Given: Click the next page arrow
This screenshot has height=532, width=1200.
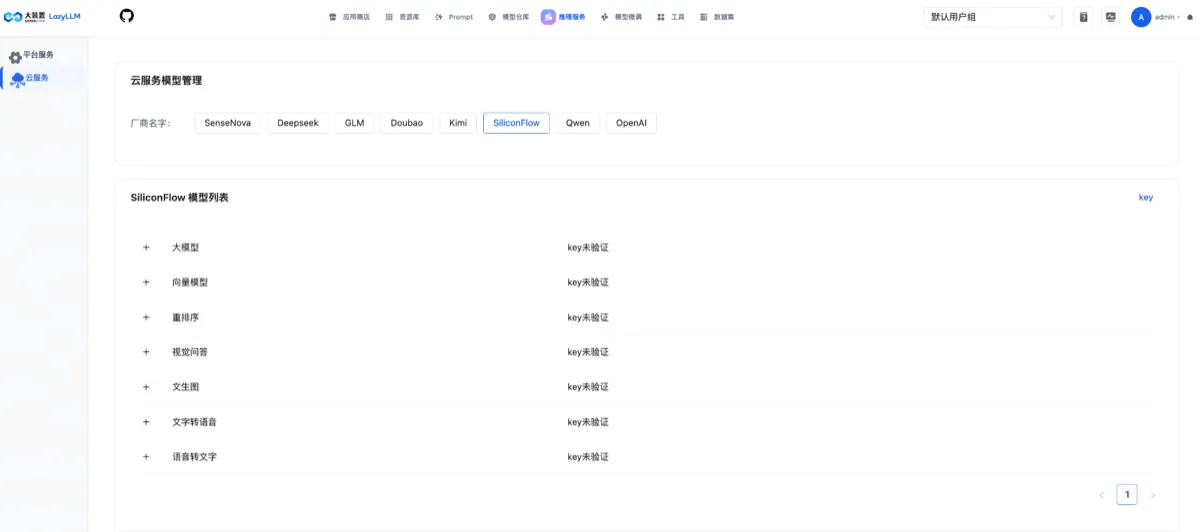Looking at the screenshot, I should click(x=1152, y=495).
